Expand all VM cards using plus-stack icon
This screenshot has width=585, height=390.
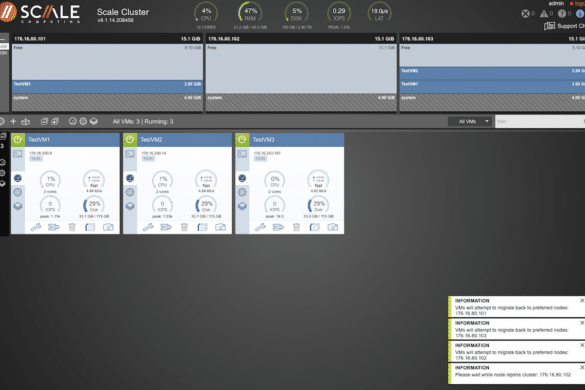pos(55,121)
